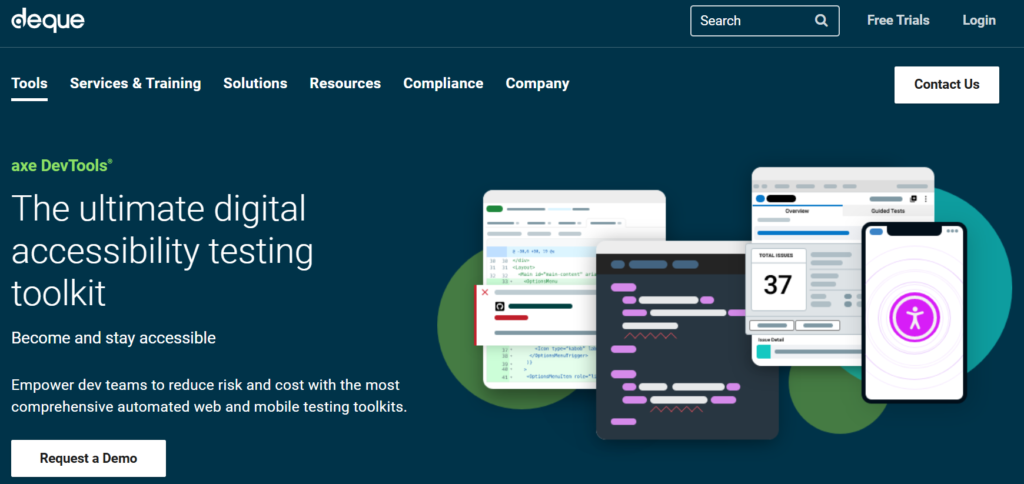The width and height of the screenshot is (1024, 484).
Task: Open the Compliance menu
Action: tap(443, 84)
